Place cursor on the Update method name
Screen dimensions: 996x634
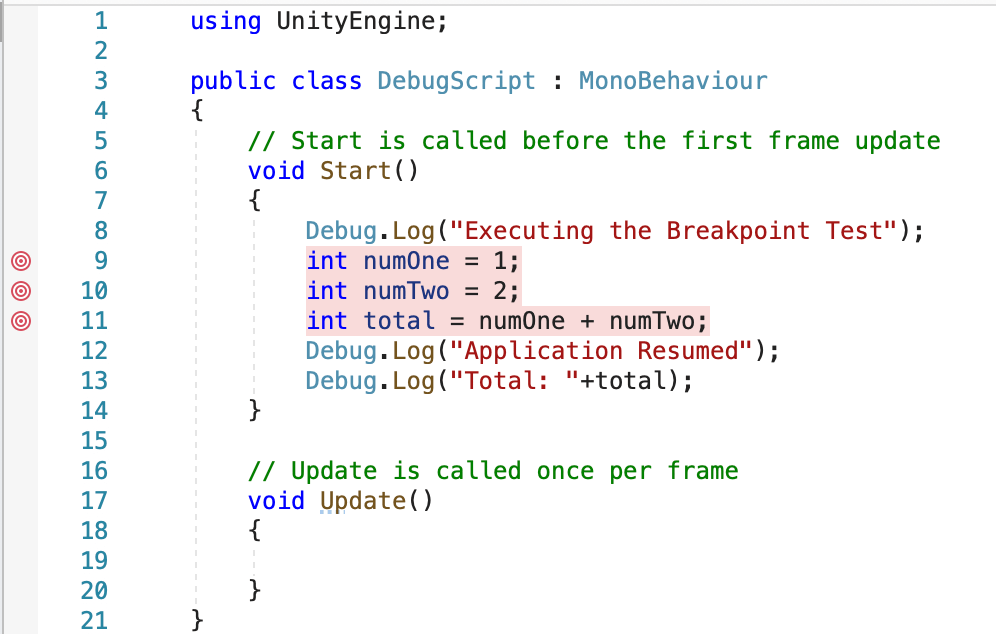(365, 501)
